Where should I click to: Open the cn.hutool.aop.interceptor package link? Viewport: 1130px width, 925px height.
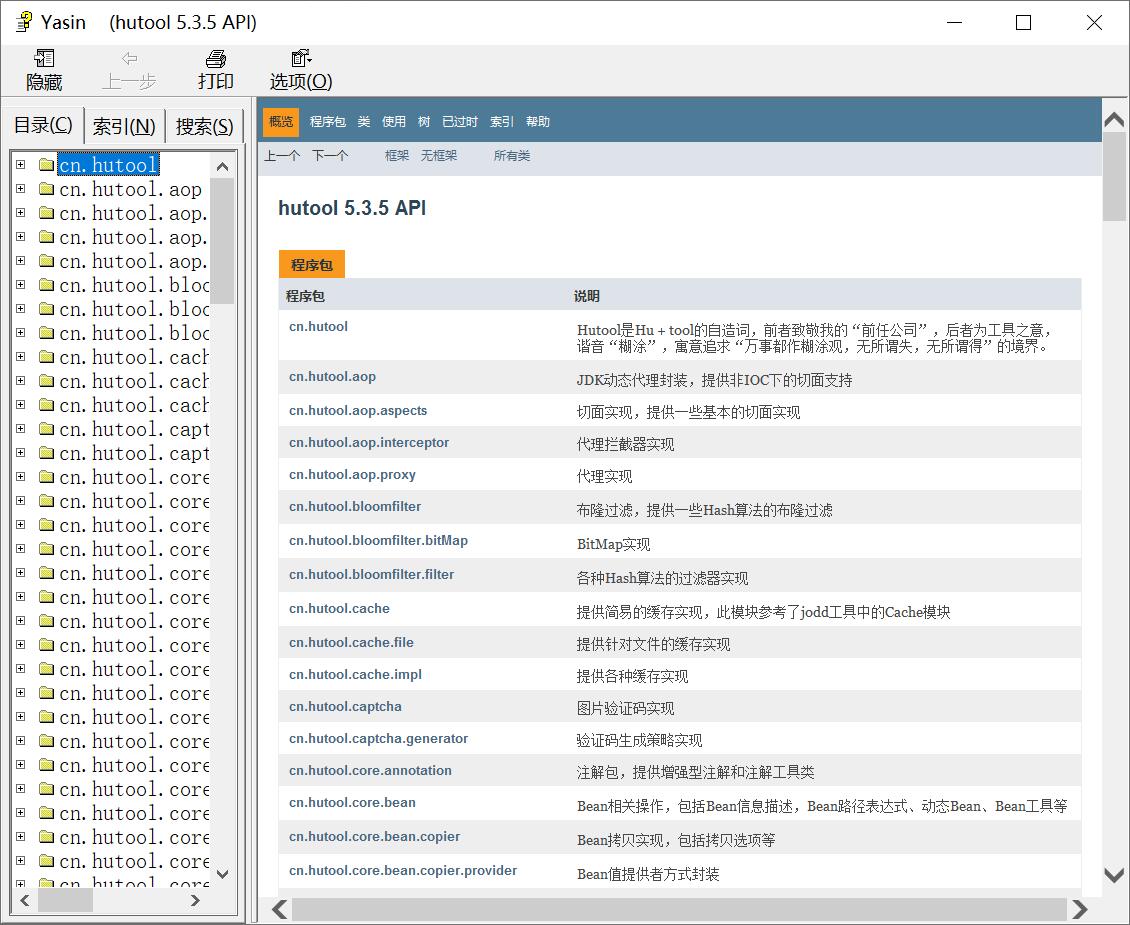(369, 442)
